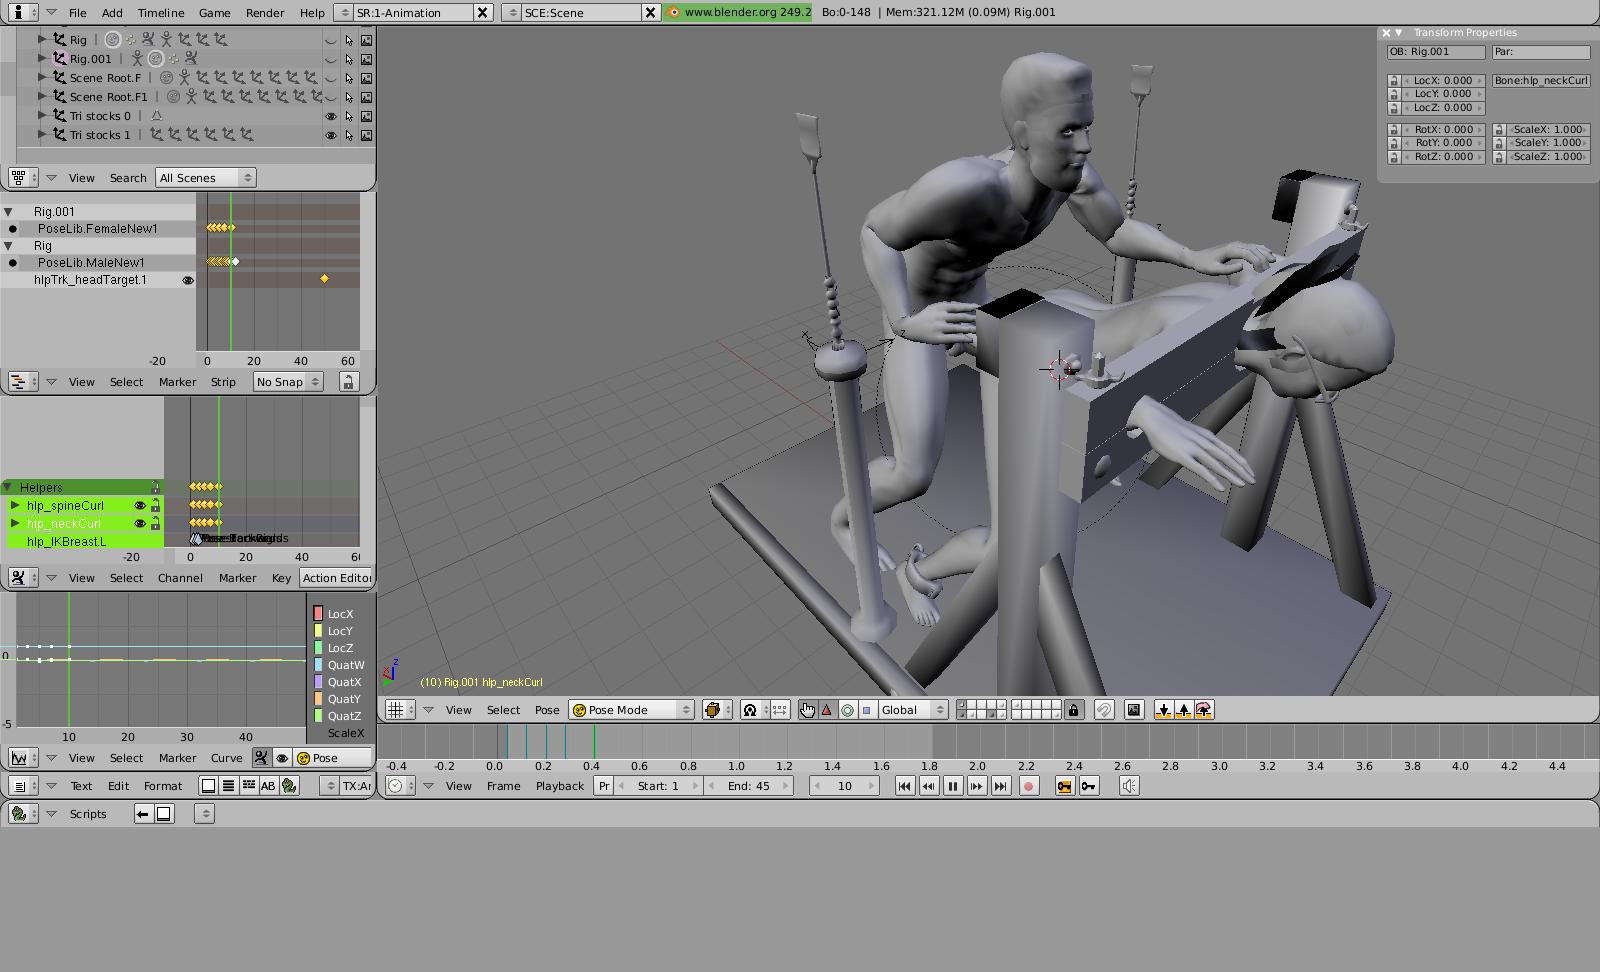Click the rotate manipulator circle icon
The image size is (1600, 972).
[847, 710]
